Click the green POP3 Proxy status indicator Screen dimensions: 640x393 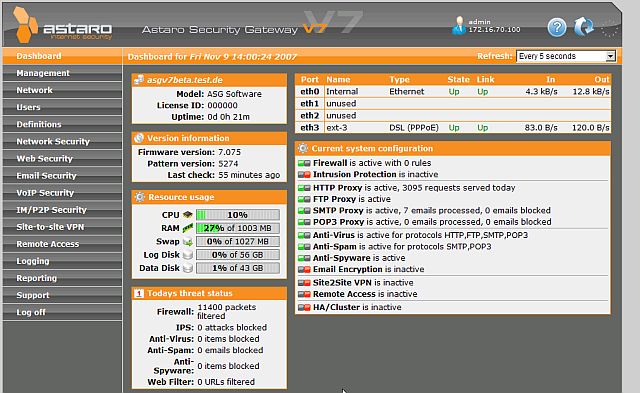click(304, 222)
